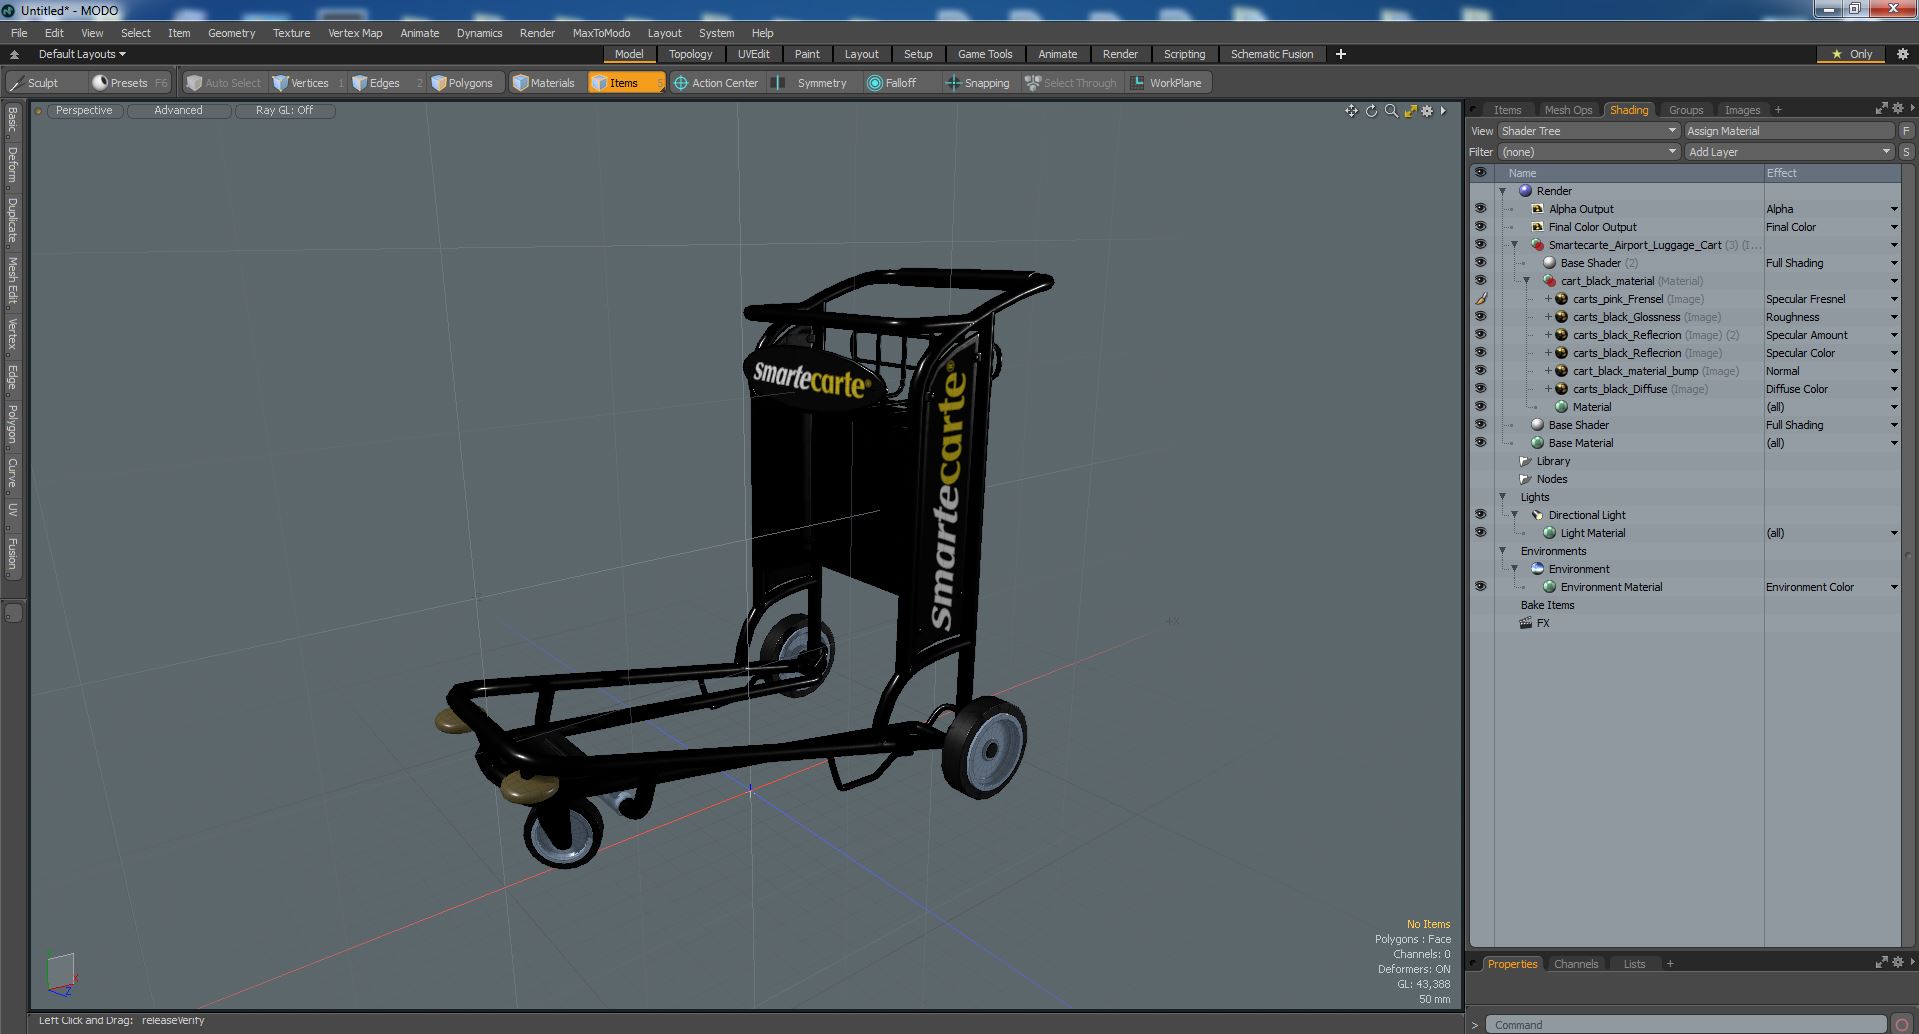Switch to the Channels tab

tap(1575, 964)
